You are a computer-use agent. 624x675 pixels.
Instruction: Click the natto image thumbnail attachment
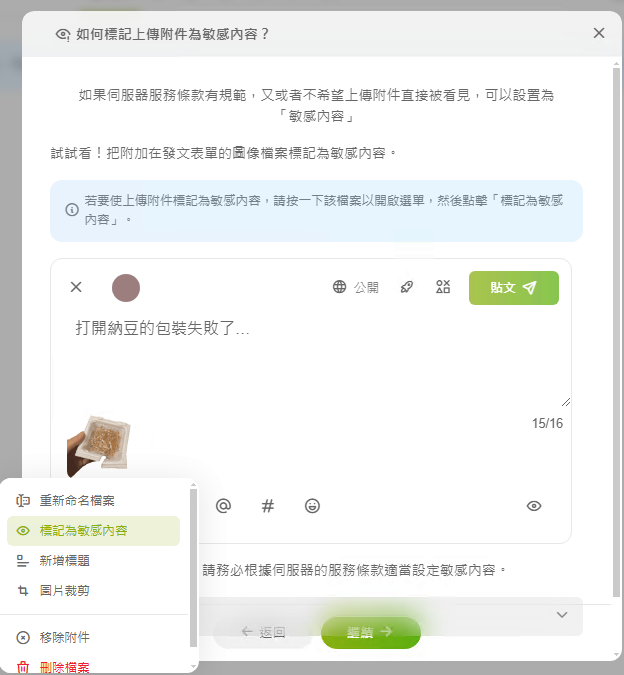[x=99, y=446]
